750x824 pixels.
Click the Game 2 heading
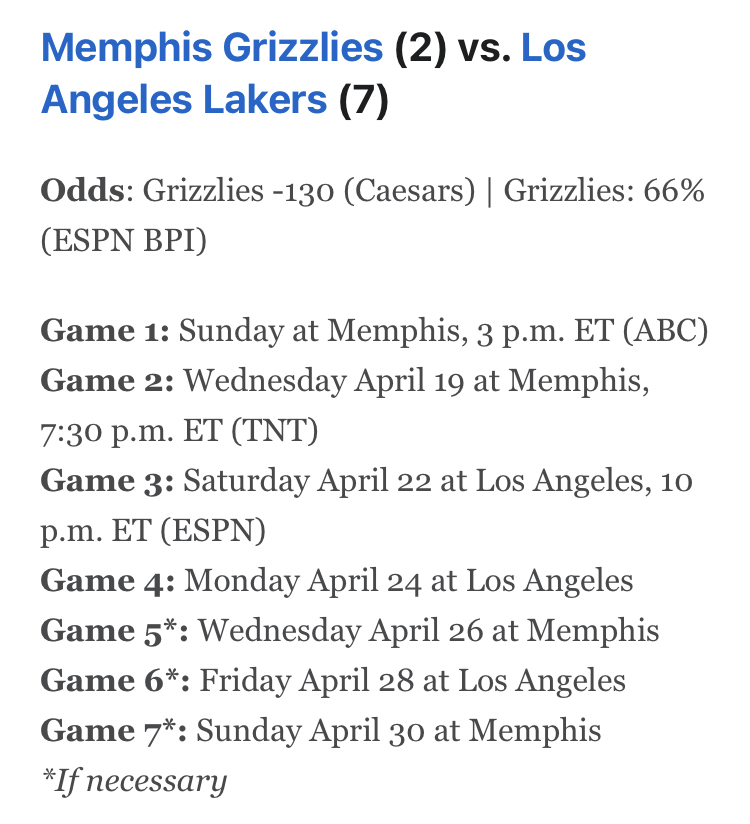[107, 380]
